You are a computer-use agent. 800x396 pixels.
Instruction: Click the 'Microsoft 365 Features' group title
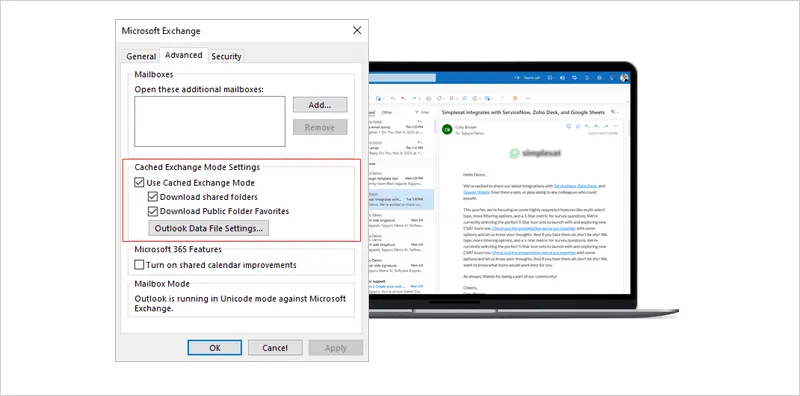click(x=178, y=250)
